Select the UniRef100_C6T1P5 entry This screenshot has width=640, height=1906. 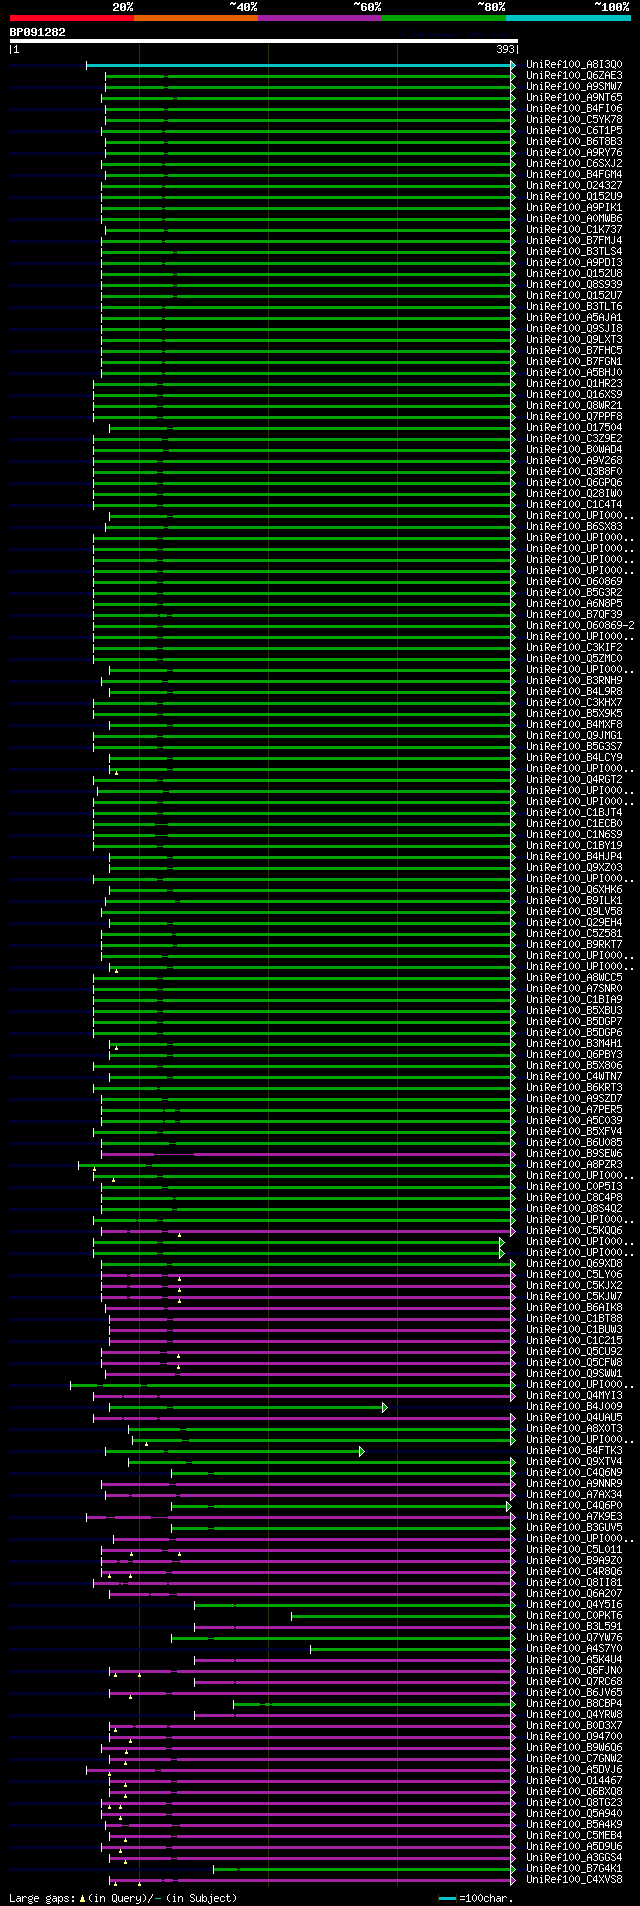coord(574,131)
